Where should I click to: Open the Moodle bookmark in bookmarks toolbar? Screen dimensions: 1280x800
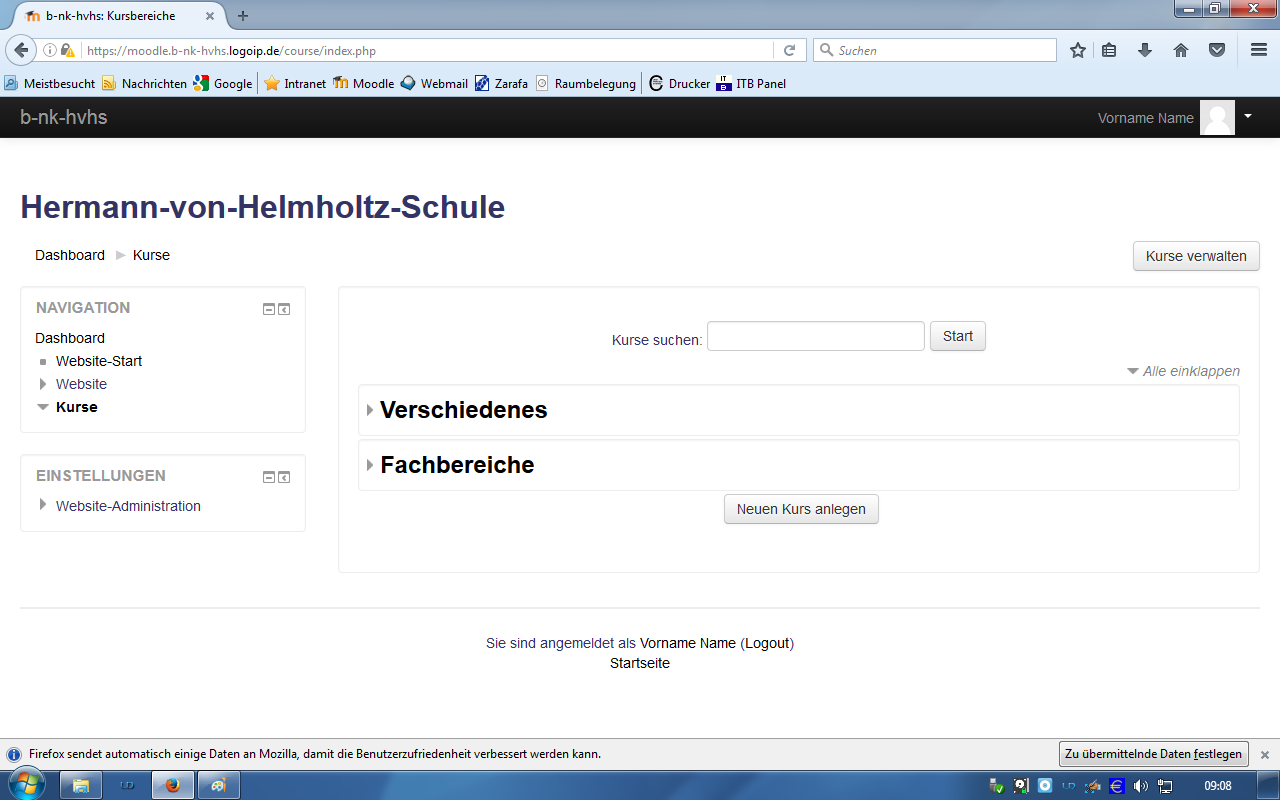tap(364, 84)
